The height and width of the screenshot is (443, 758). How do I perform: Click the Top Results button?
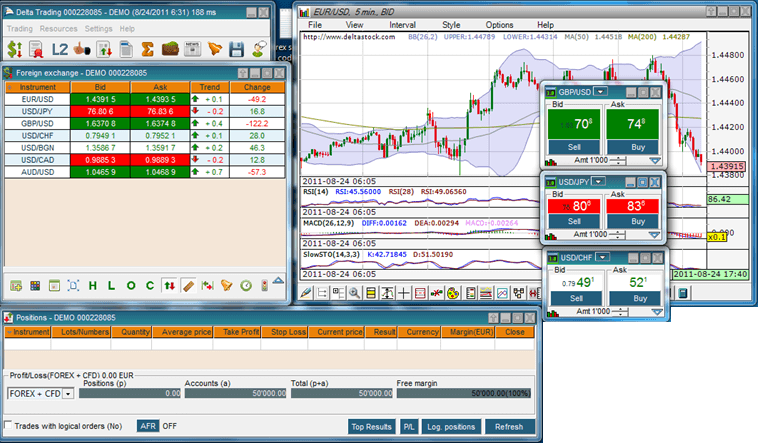pos(371,427)
